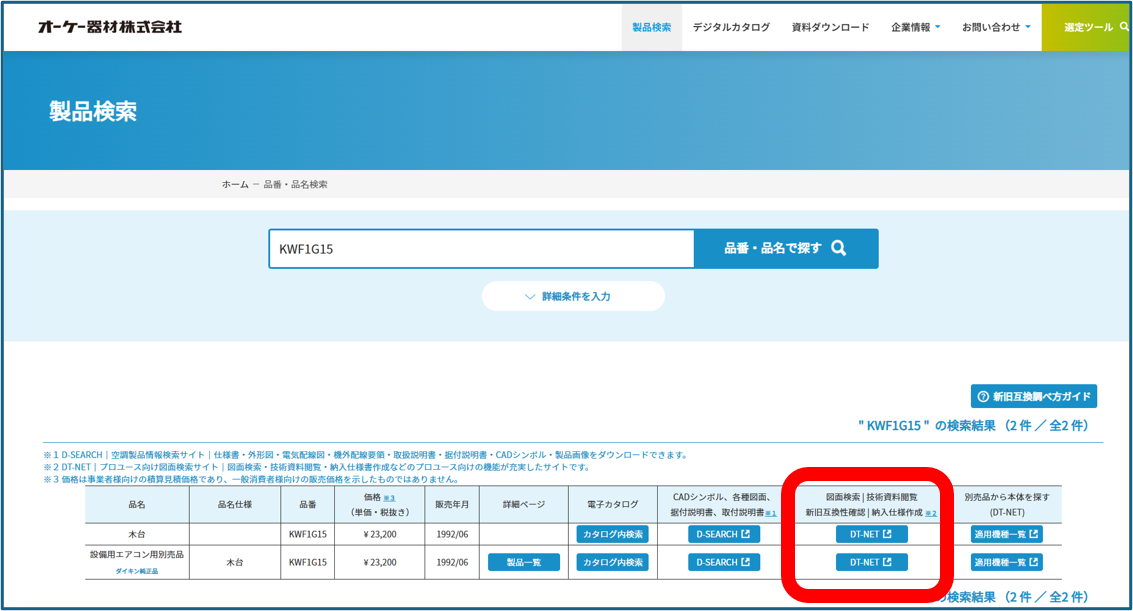Viewport: 1133px width, 611px height.
Task: Click the 詳細ページ column header
Action: point(524,505)
